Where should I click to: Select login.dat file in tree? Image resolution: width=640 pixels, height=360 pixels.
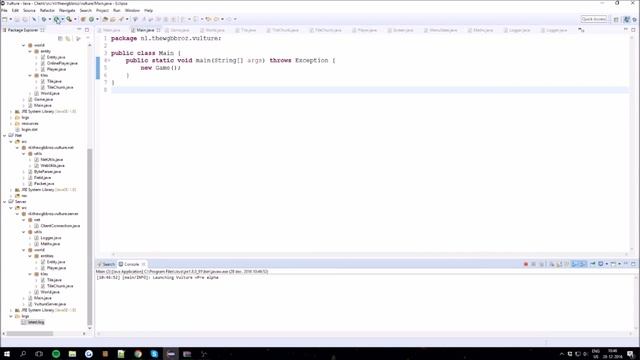(x=29, y=129)
